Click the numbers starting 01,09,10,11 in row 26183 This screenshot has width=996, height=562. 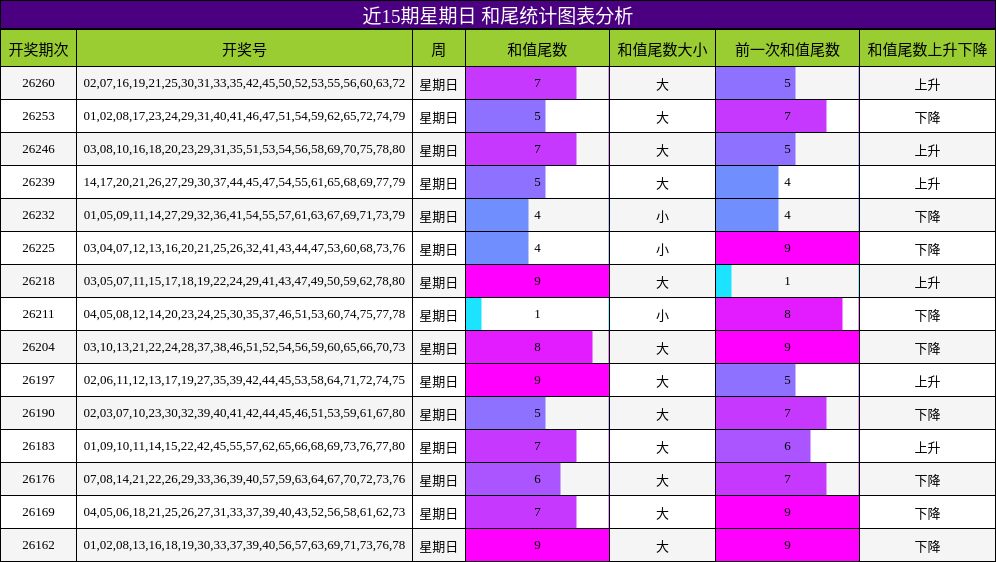(x=245, y=446)
